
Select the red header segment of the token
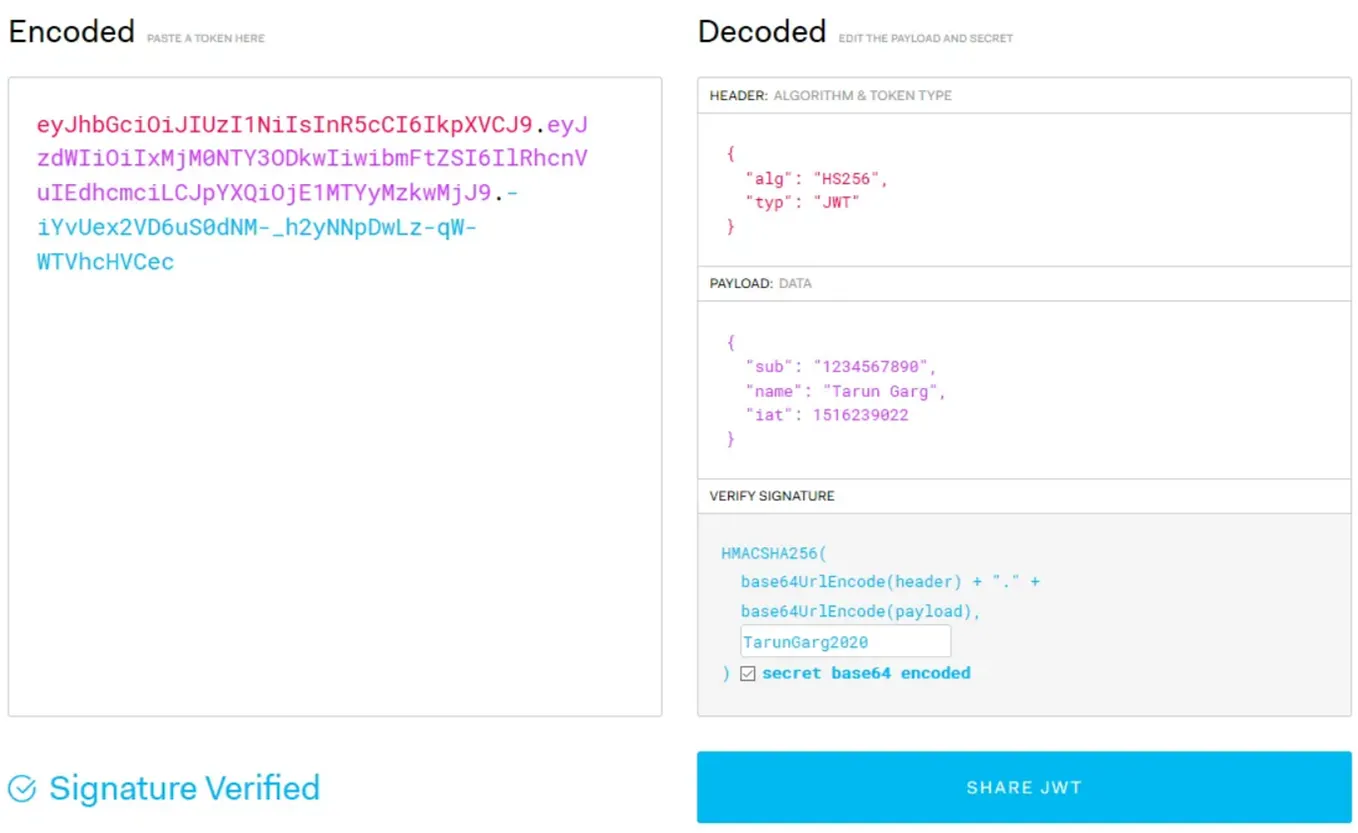tap(280, 125)
